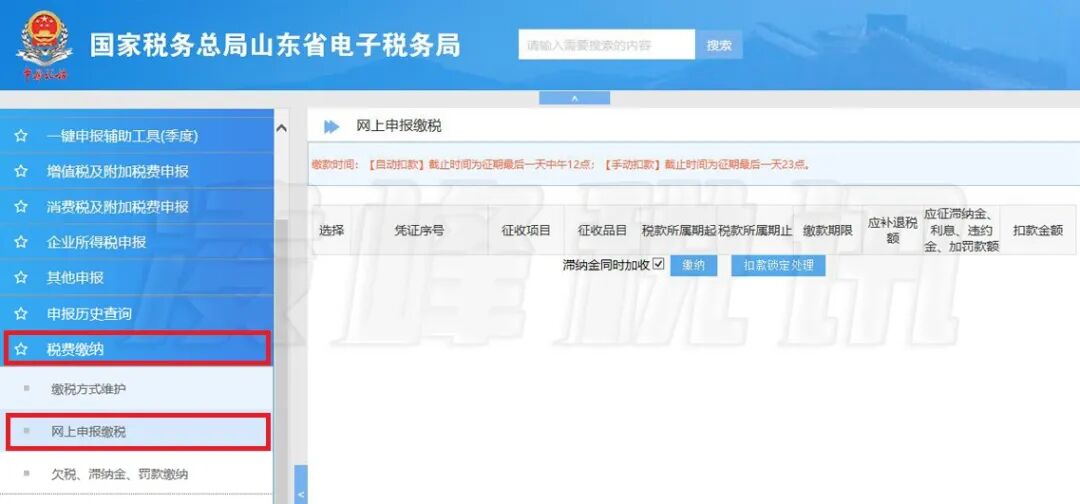The width and height of the screenshot is (1080, 504).
Task: Click the 缴款时间 deadline notice text
Action: 560,165
